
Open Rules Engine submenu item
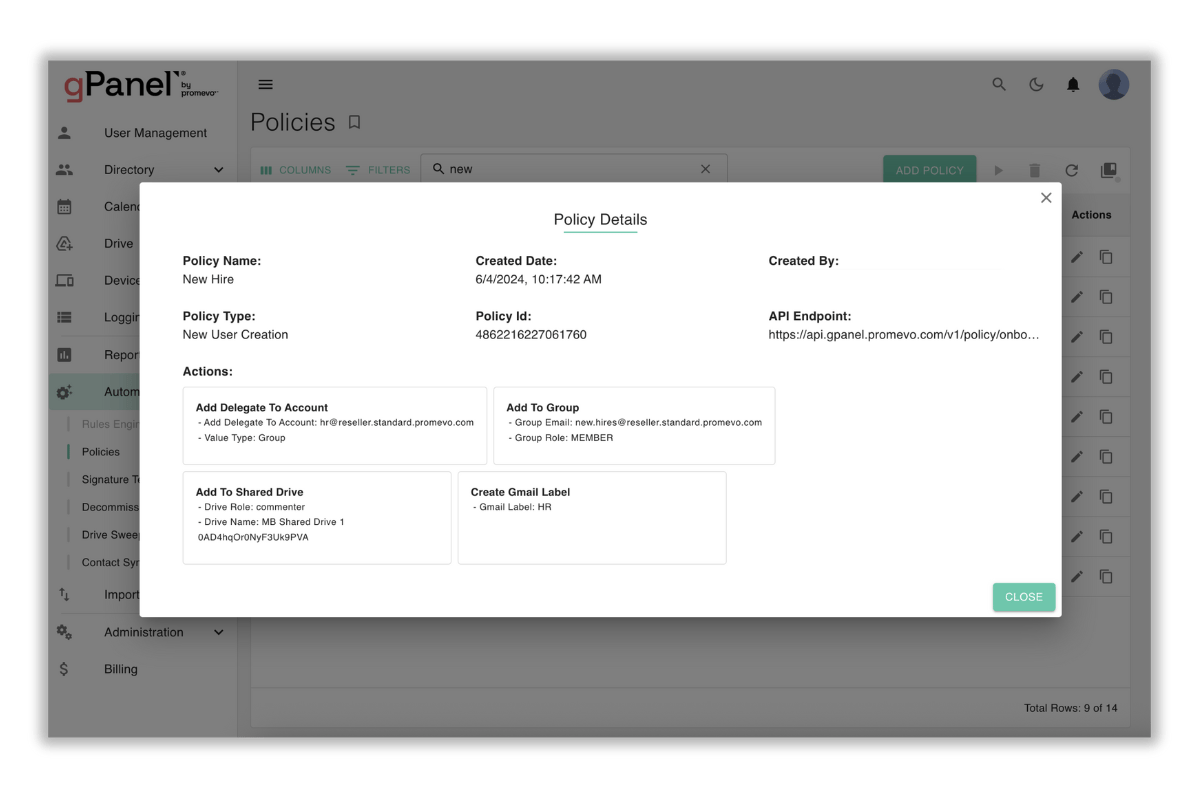coord(110,424)
